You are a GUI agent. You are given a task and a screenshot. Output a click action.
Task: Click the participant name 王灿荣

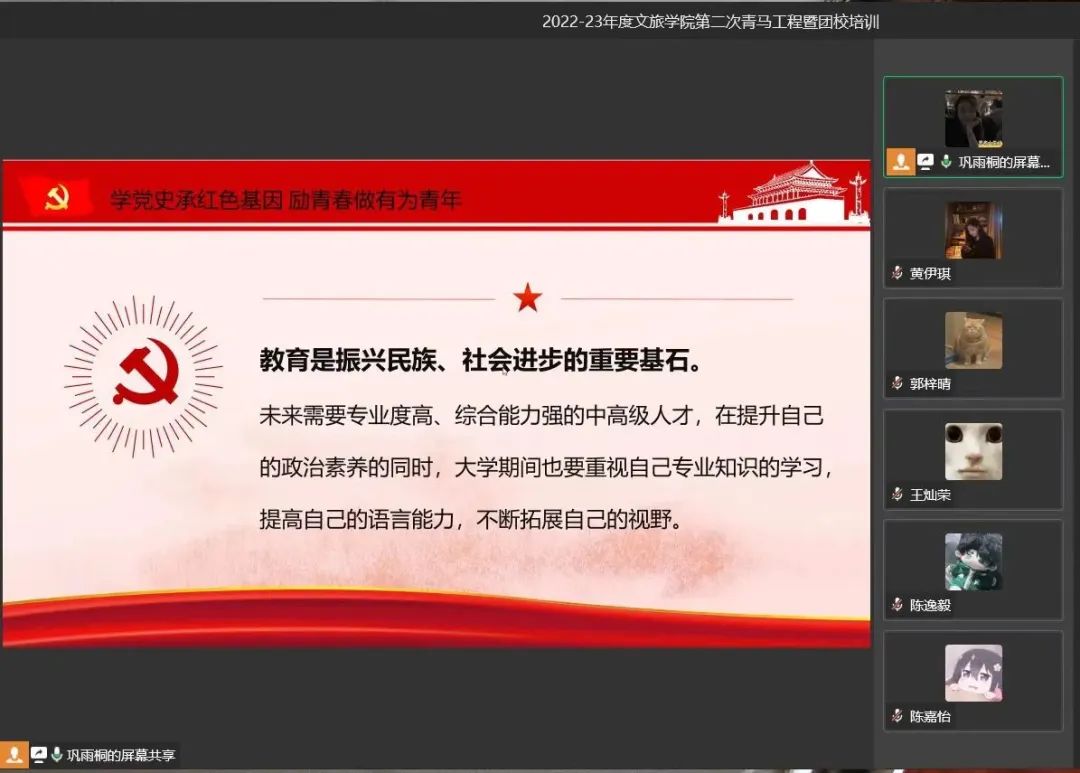click(x=930, y=495)
